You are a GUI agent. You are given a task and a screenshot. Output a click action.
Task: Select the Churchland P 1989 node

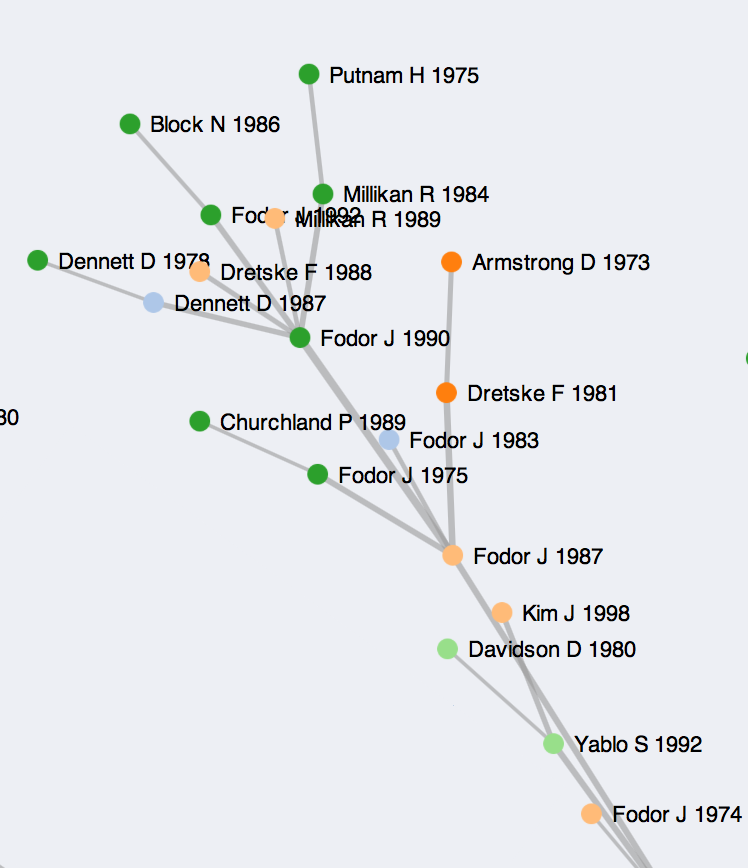click(x=199, y=421)
